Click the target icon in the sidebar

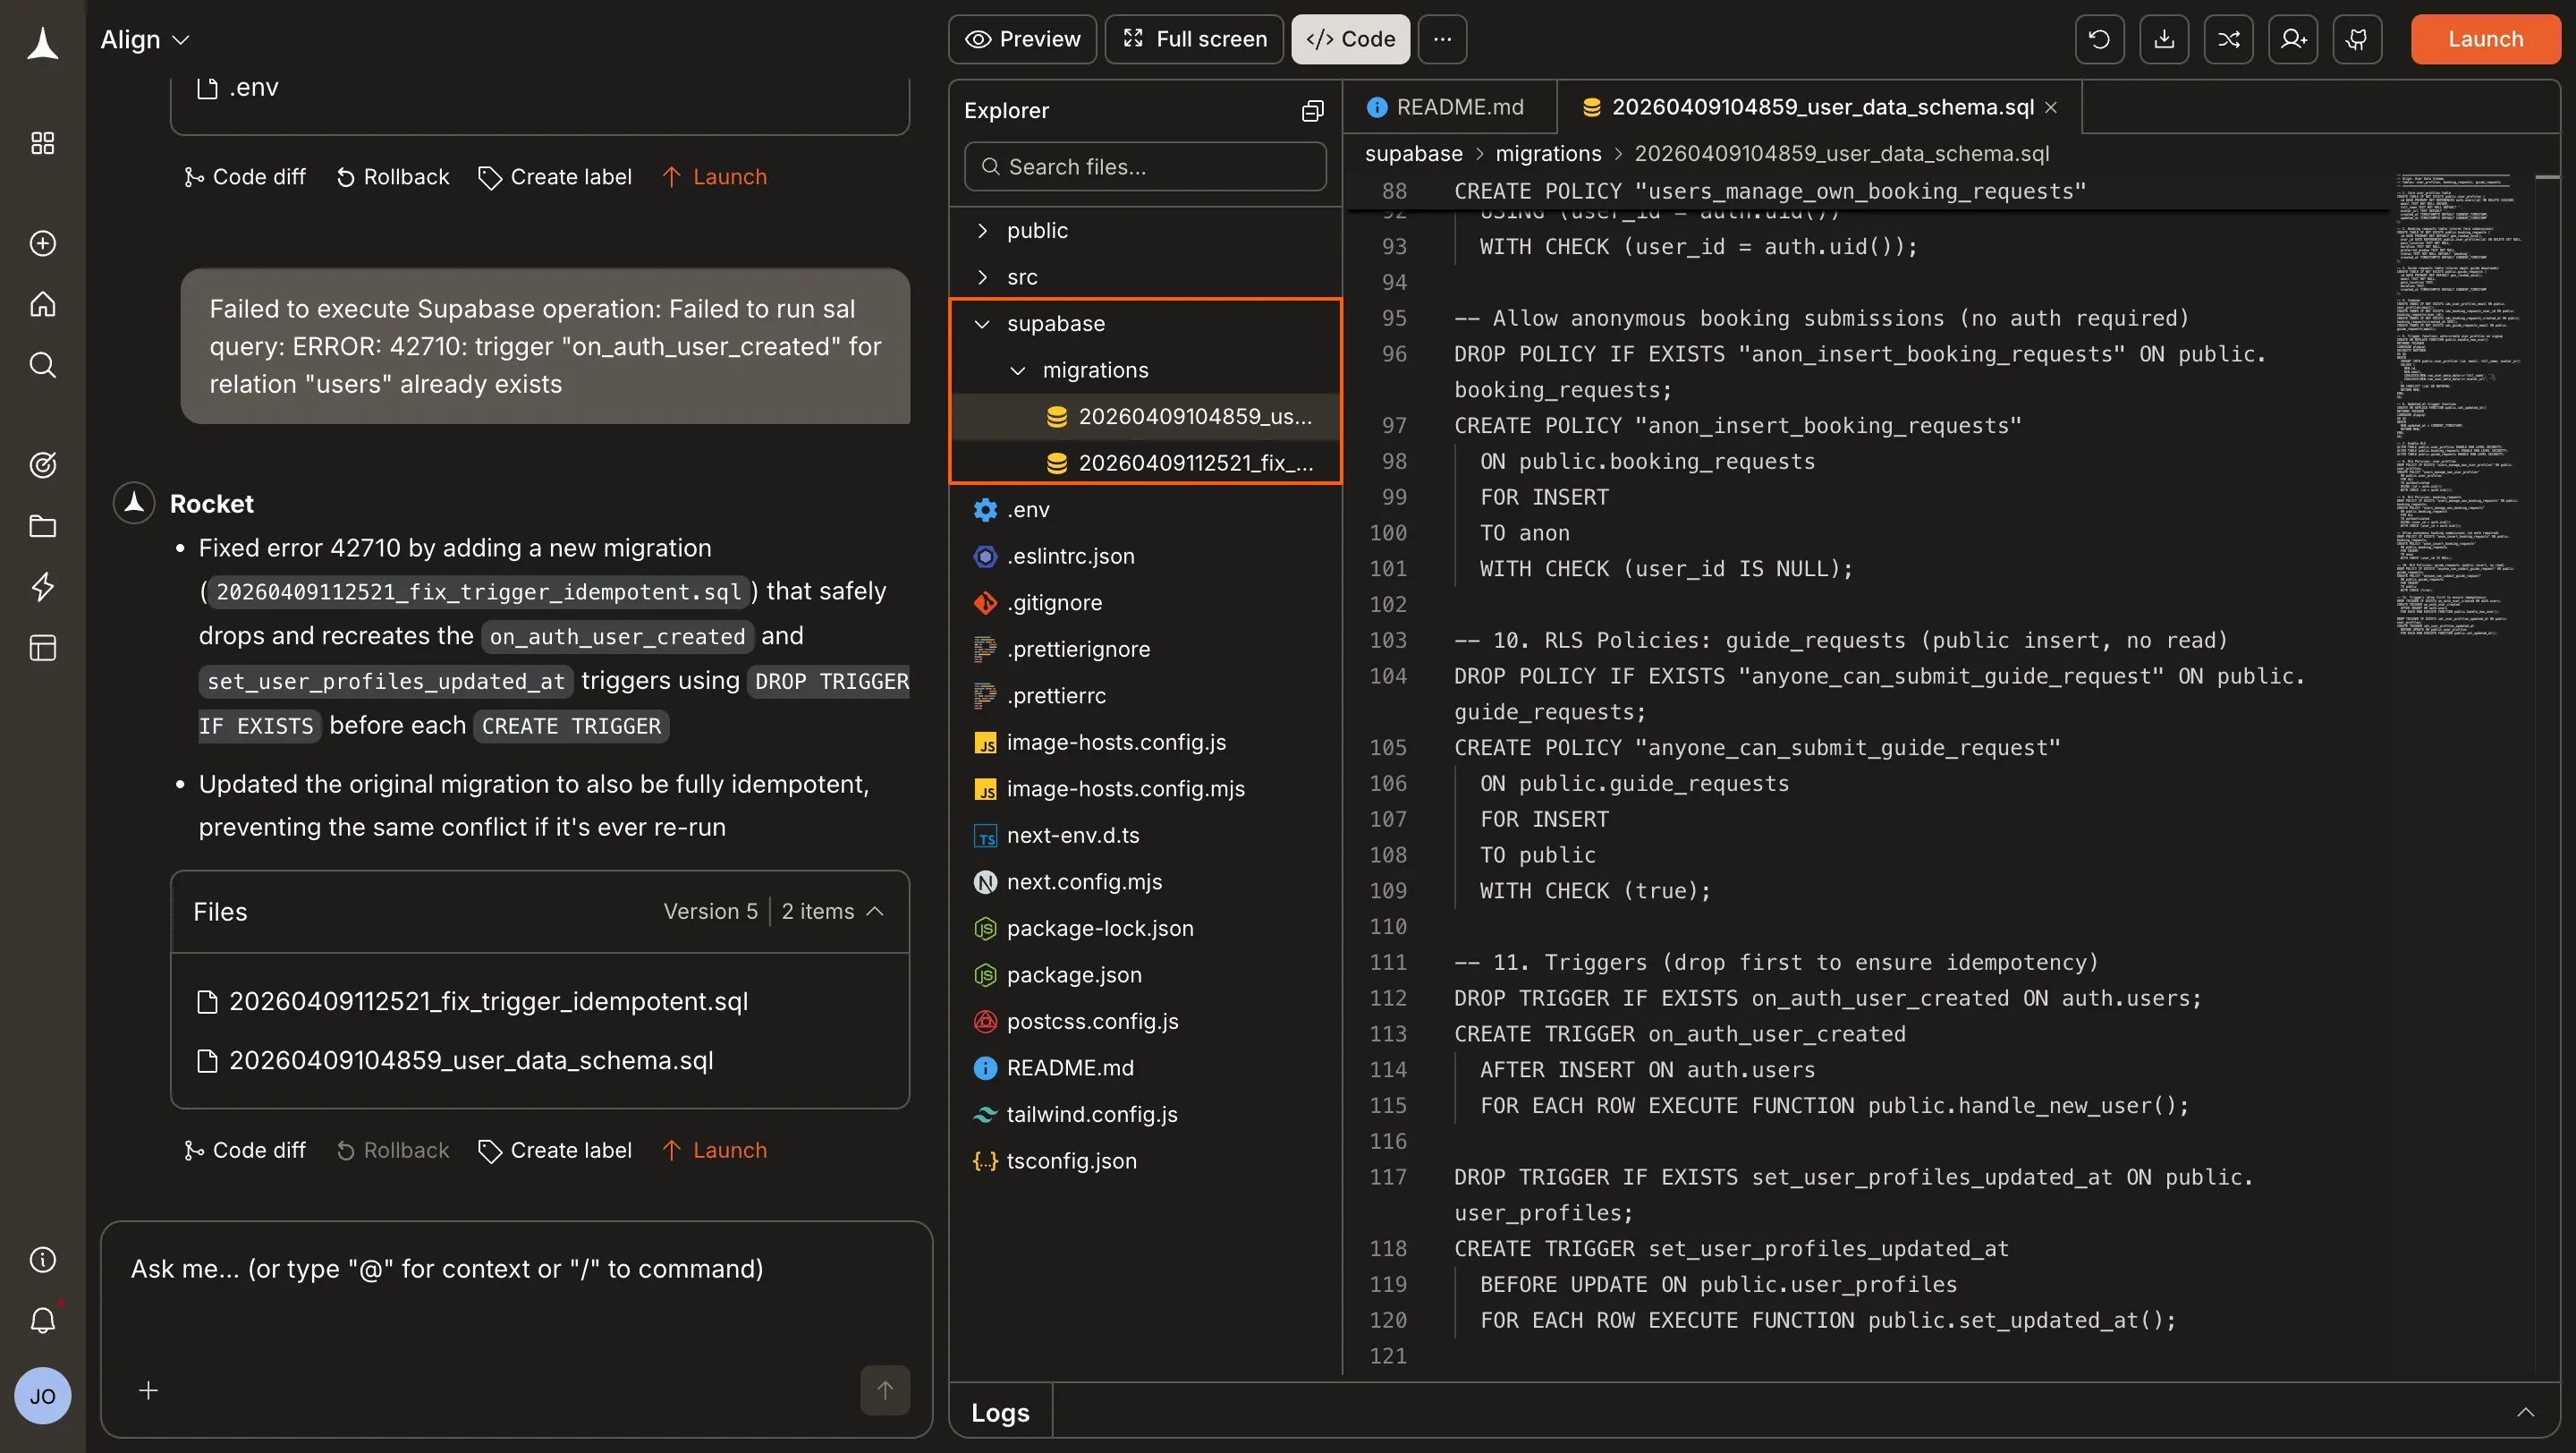[x=42, y=465]
